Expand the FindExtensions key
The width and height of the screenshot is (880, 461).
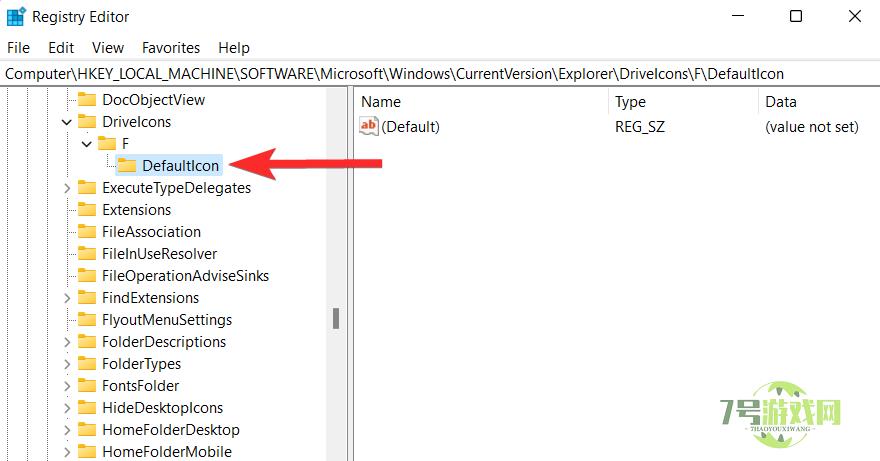67,298
